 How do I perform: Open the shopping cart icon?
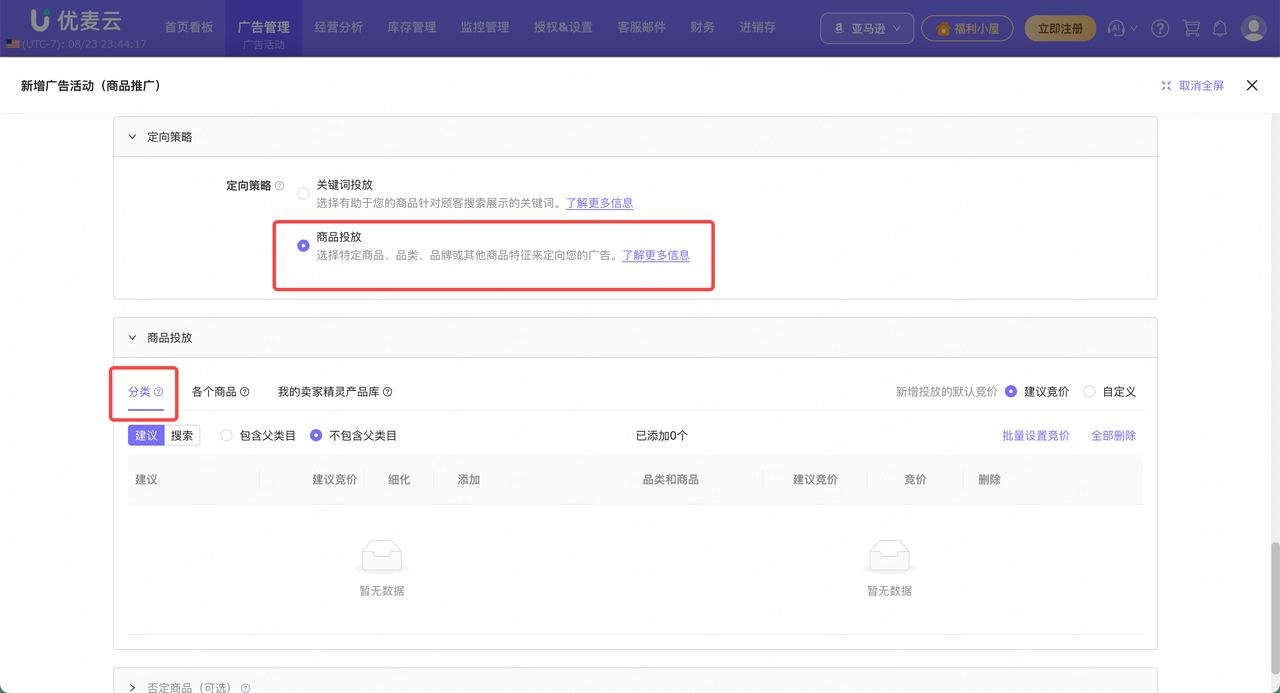[1191, 28]
